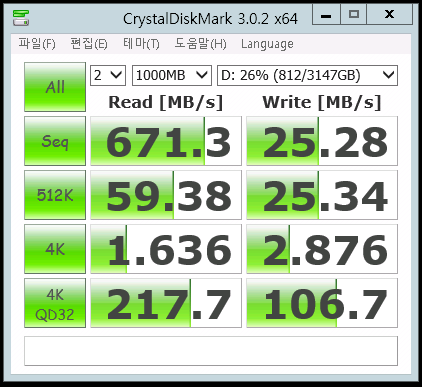Start the 4K QD32 benchmark test
This screenshot has width=422, height=387.
click(55, 303)
